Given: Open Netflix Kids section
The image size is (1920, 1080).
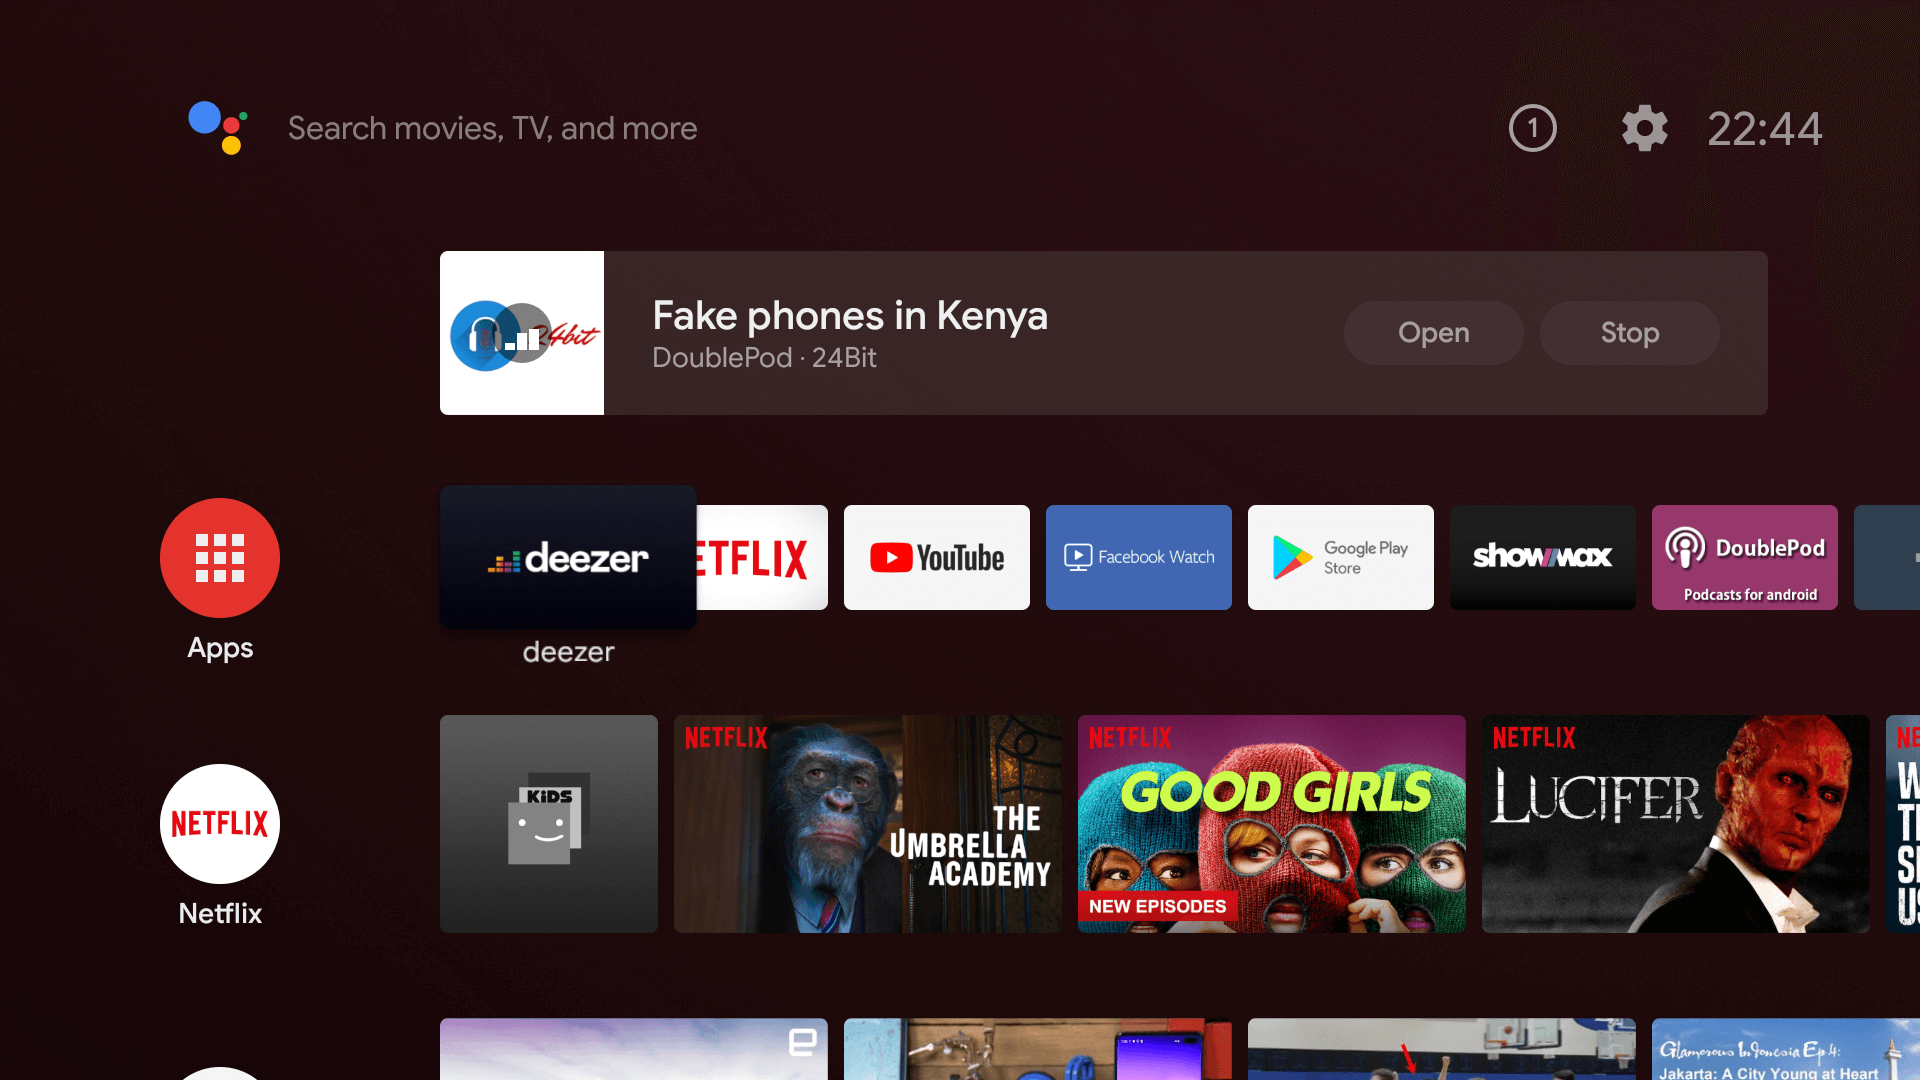Looking at the screenshot, I should pos(549,824).
